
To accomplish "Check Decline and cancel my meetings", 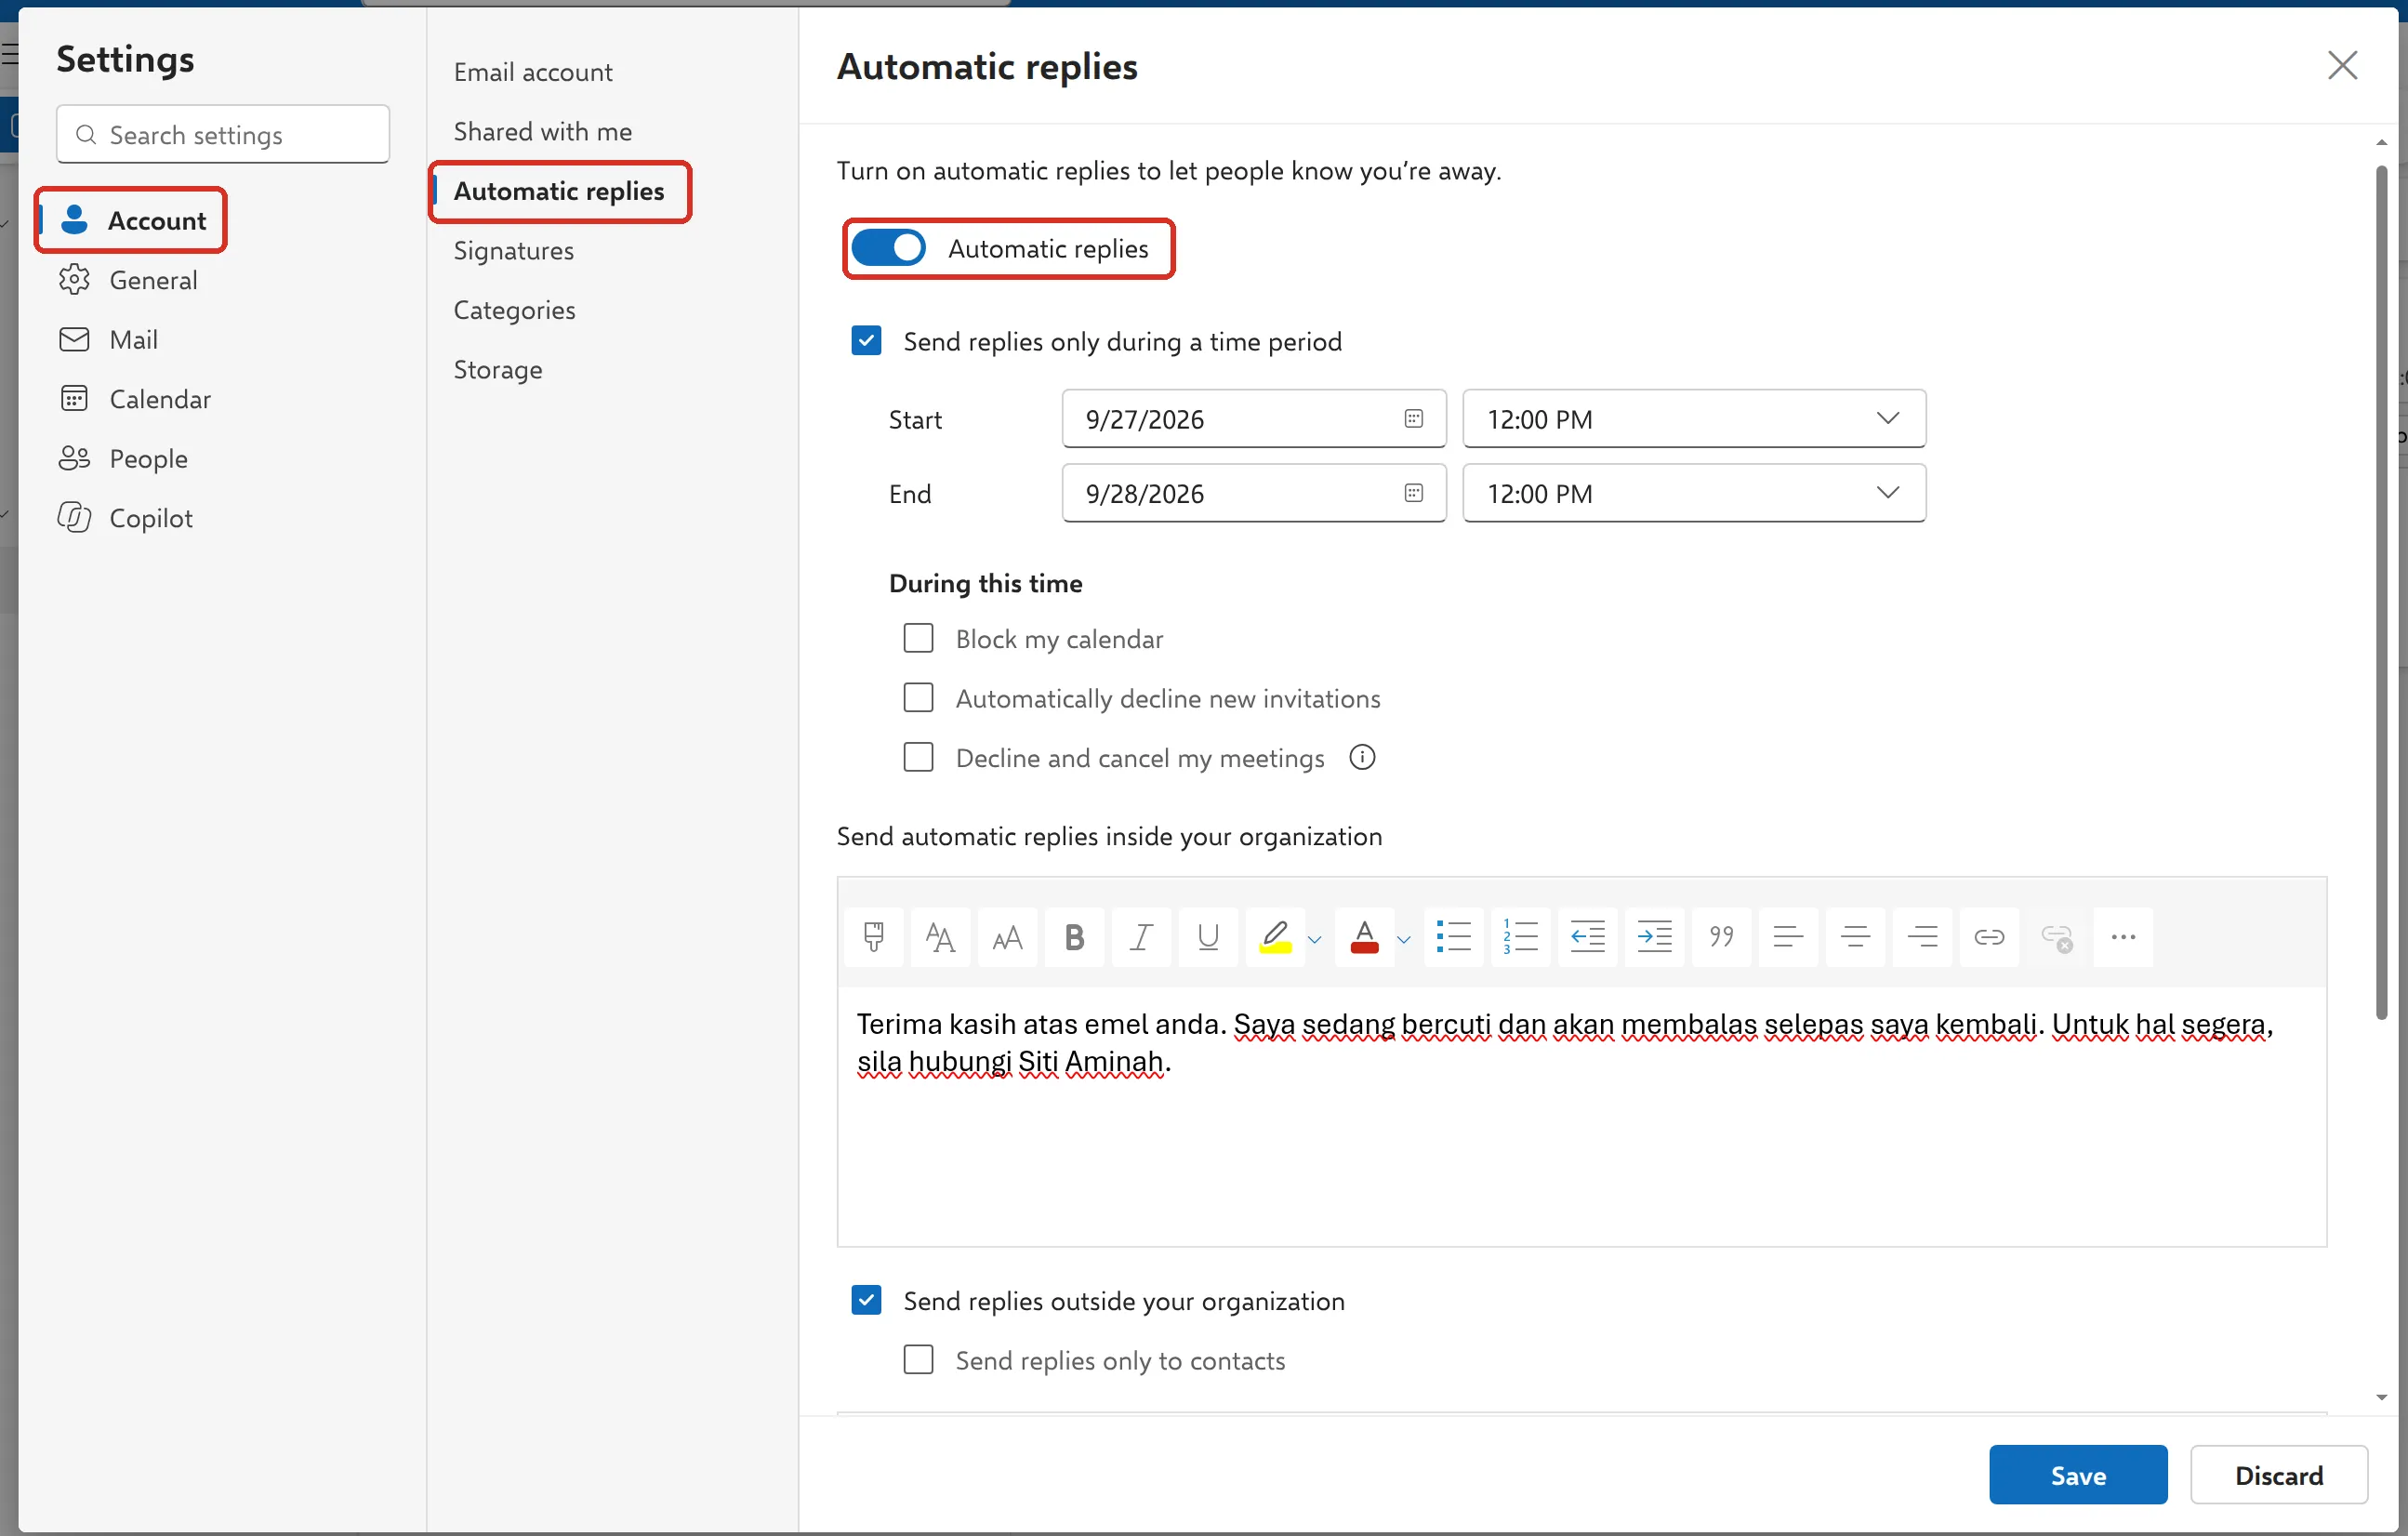I will [918, 757].
